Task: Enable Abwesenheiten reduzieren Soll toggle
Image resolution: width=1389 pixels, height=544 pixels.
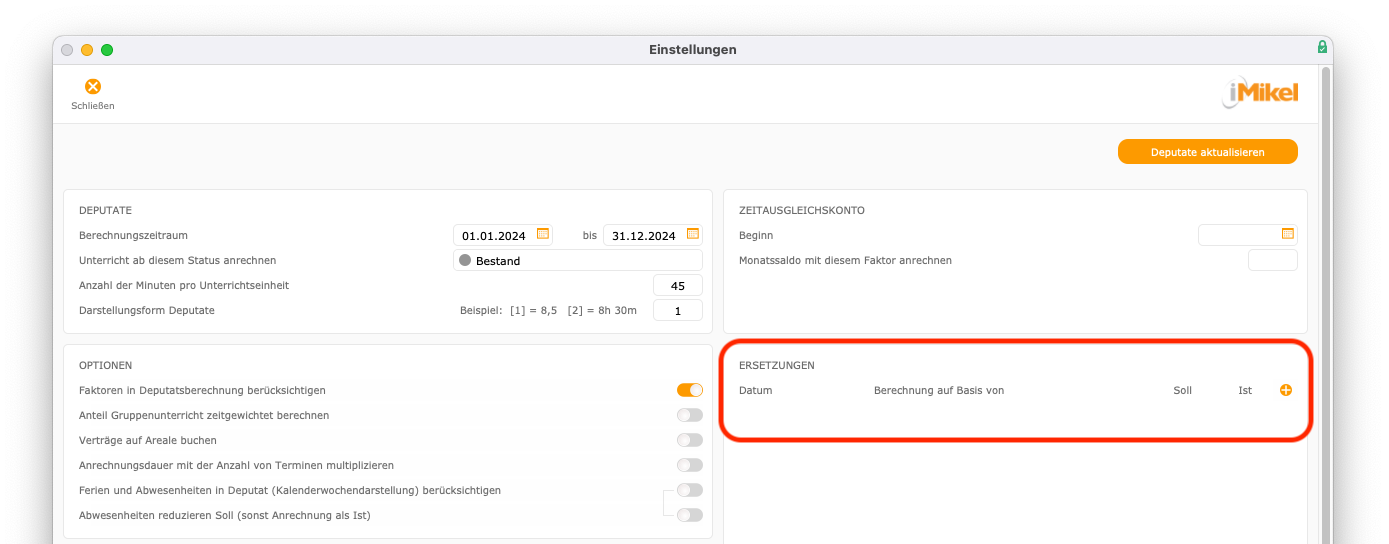Action: (690, 515)
